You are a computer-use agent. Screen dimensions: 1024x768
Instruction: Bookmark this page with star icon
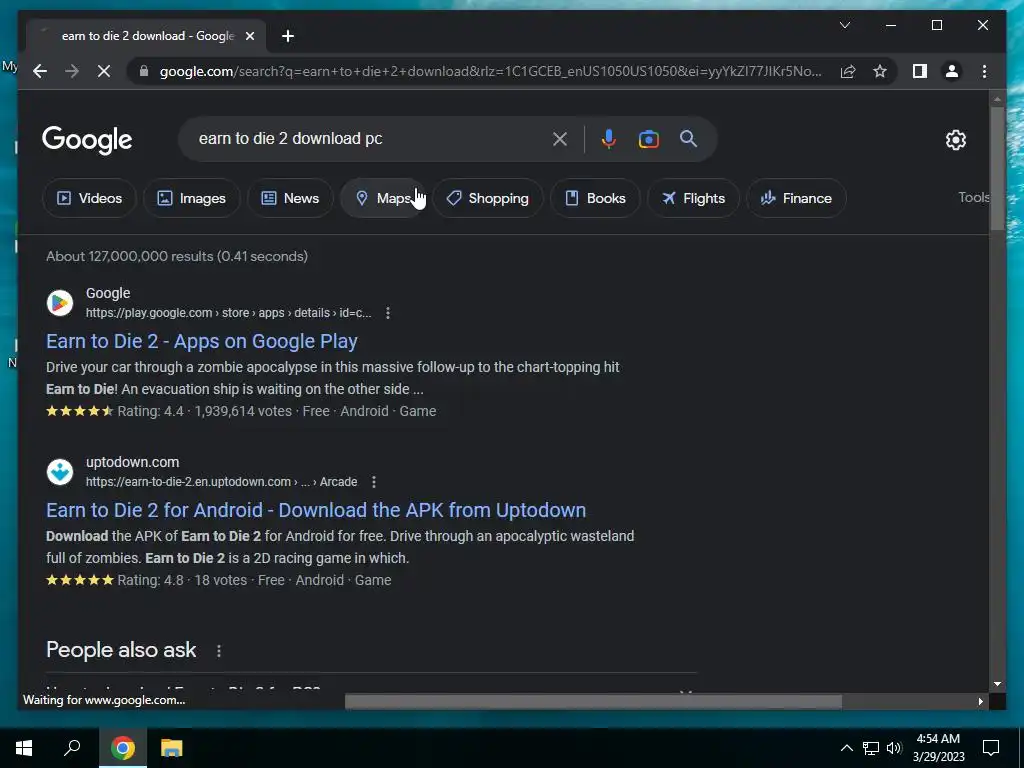880,71
